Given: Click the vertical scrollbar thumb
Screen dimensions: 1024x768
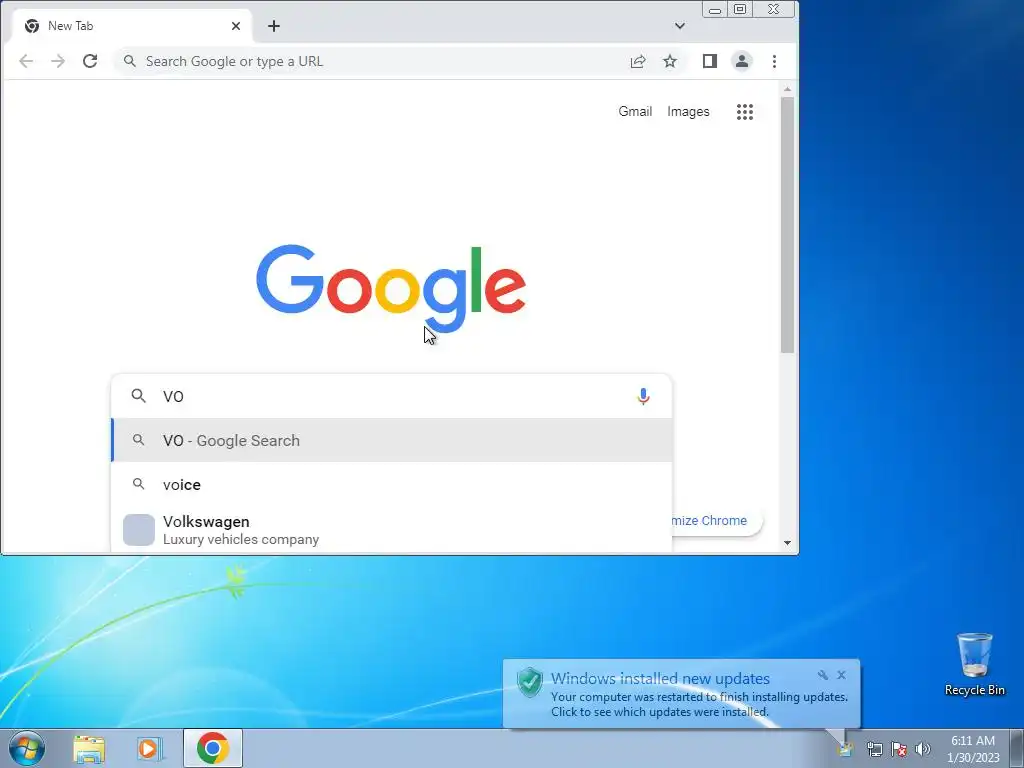Looking at the screenshot, I should click(x=787, y=225).
